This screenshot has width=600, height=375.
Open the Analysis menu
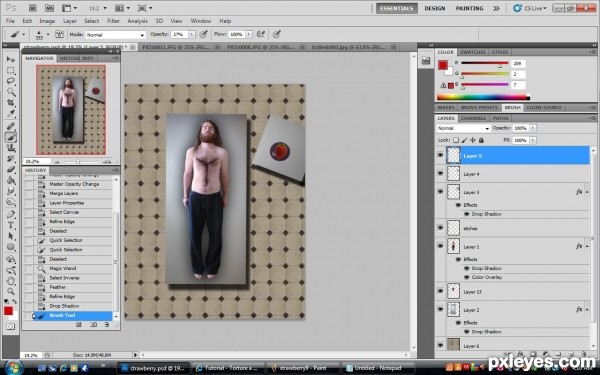[x=137, y=21]
